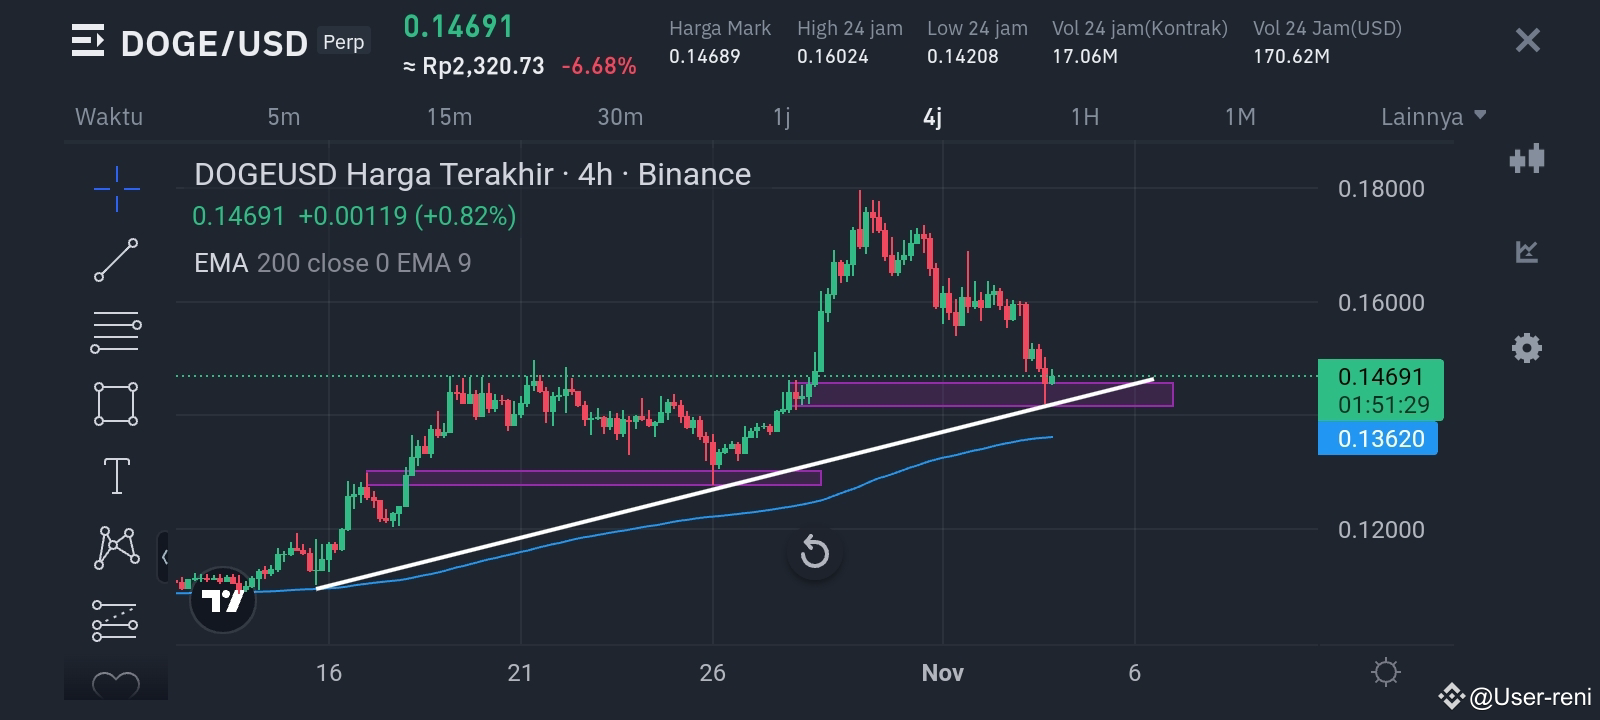Open the favorites heart tool
Viewport: 1600px width, 720px height.
coord(116,685)
